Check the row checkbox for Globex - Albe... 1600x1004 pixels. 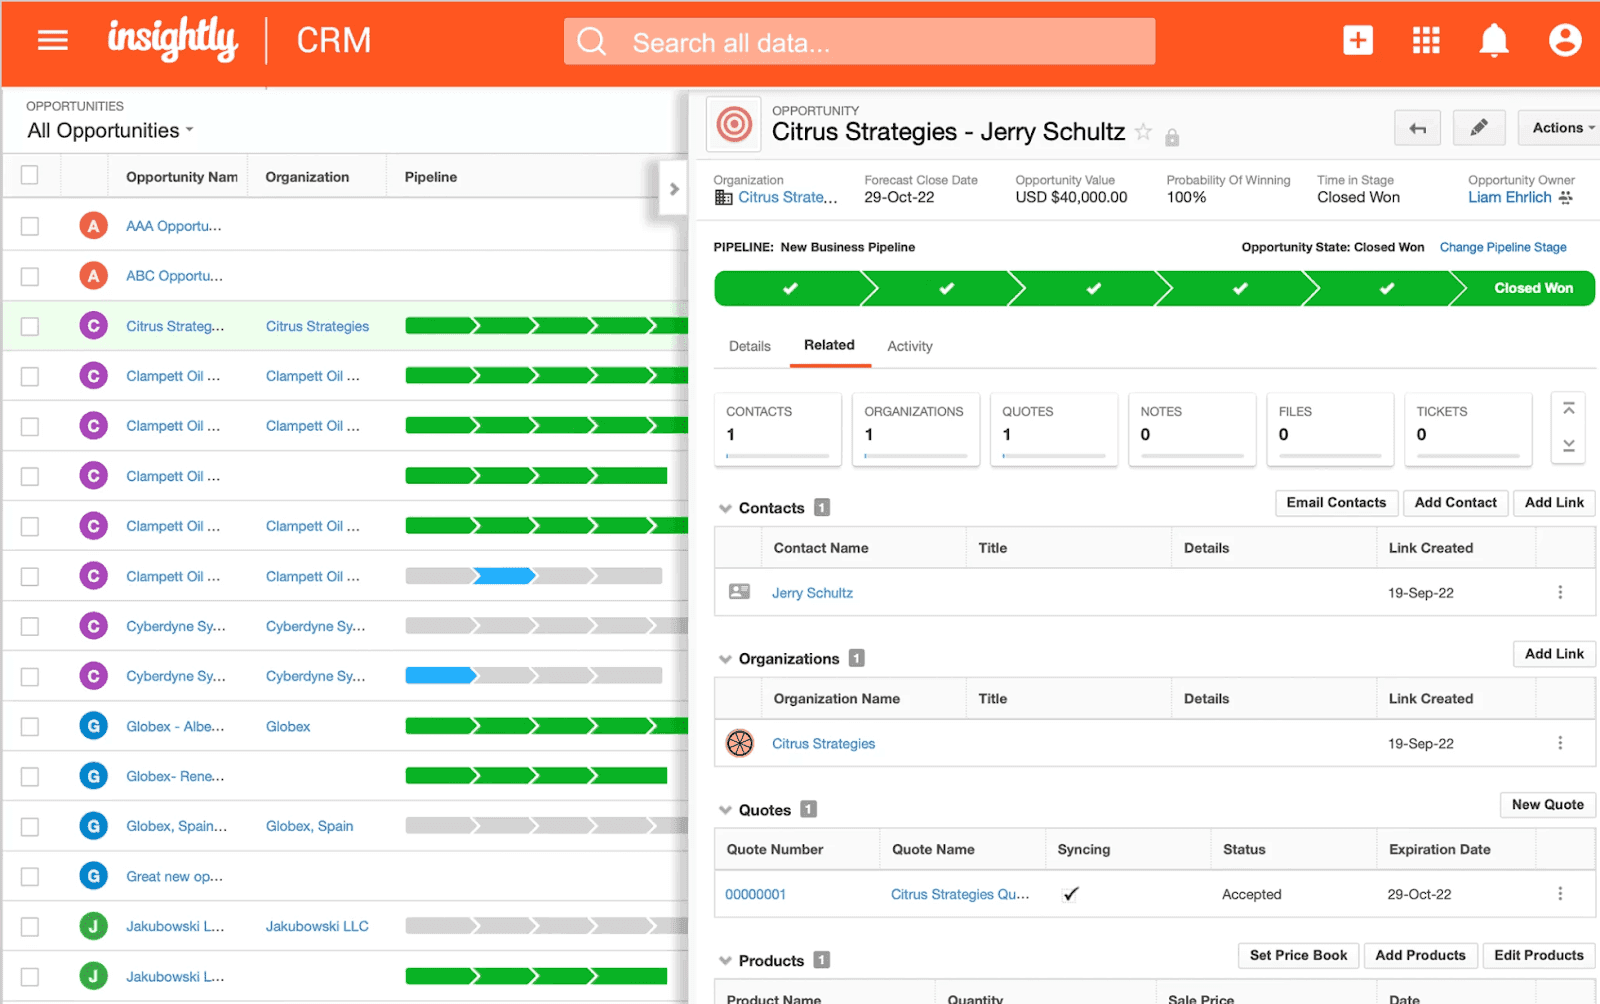pos(28,725)
